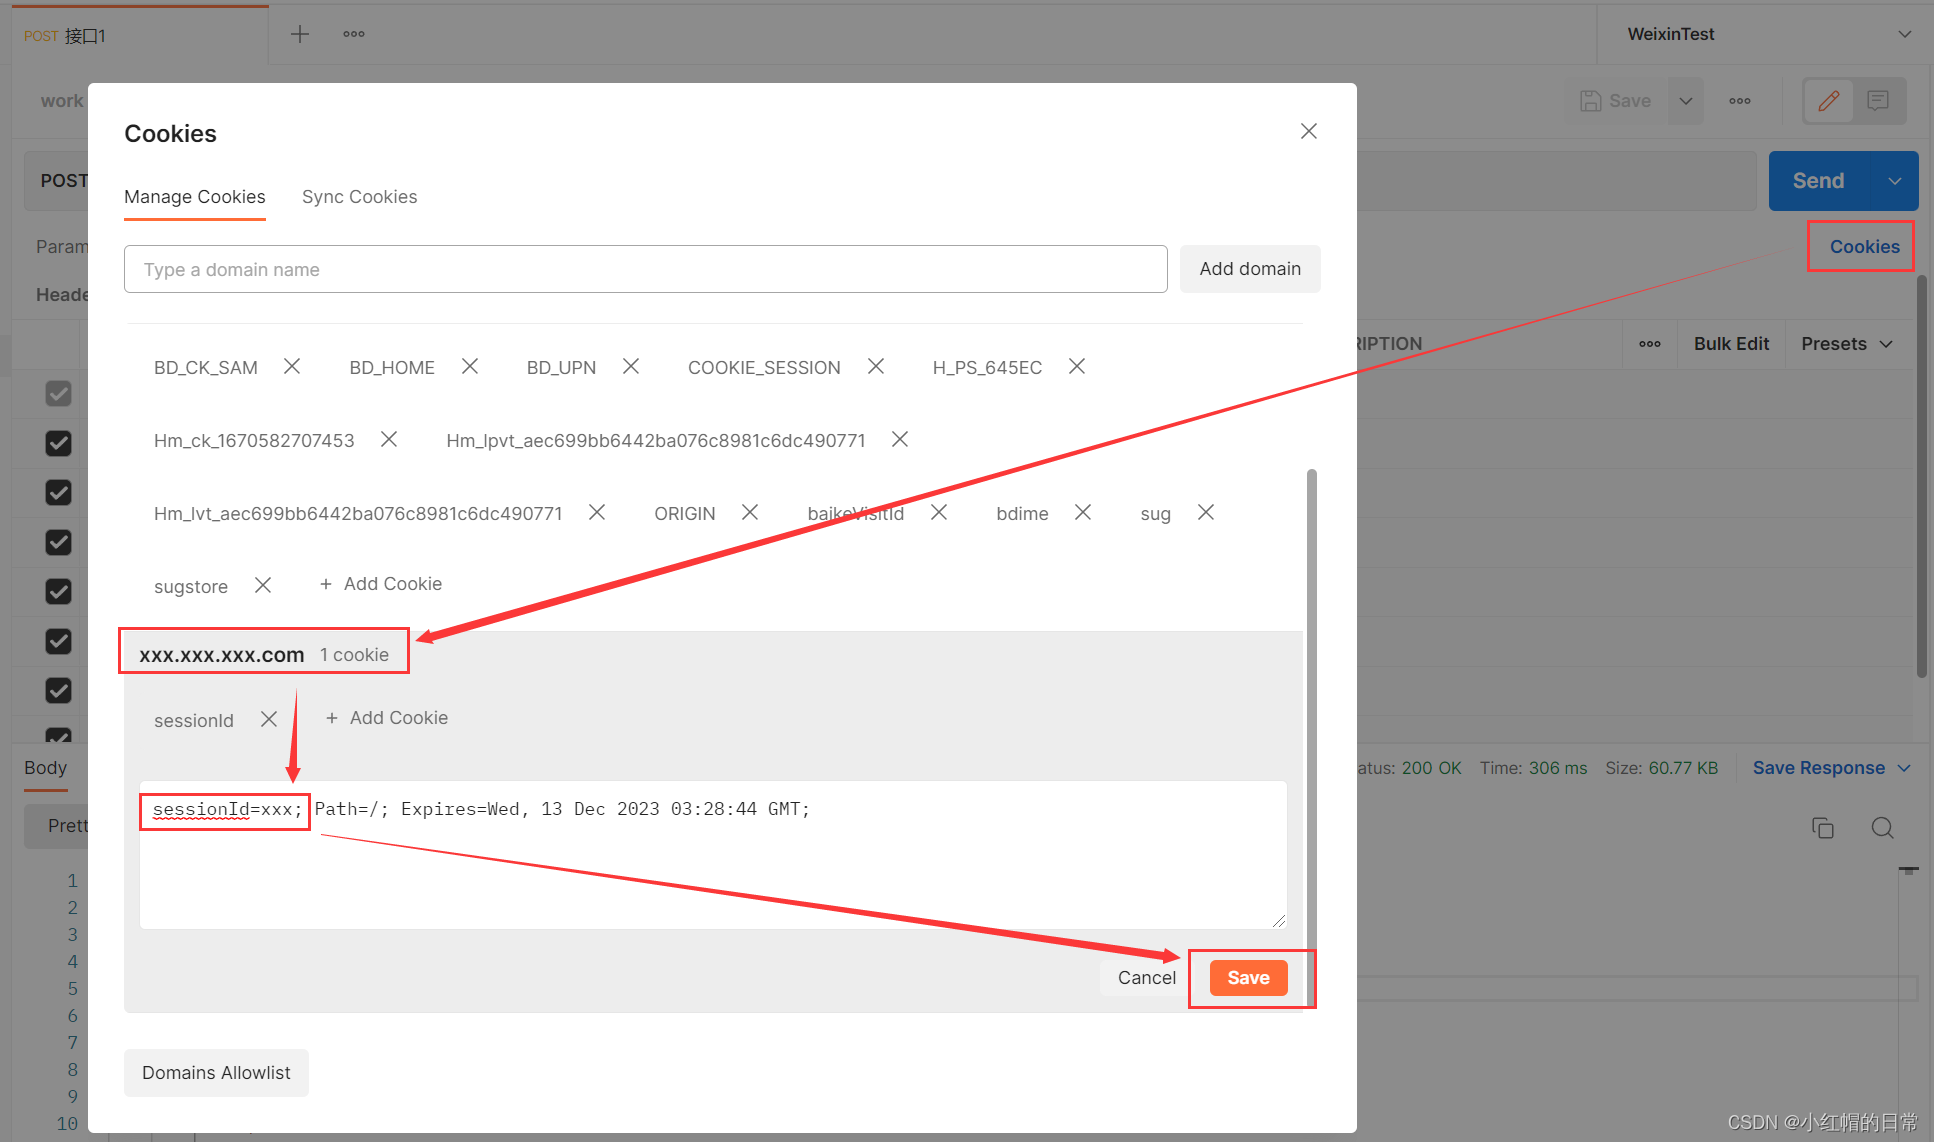Delete the sessionId cookie
The image size is (1934, 1142).
click(x=269, y=720)
